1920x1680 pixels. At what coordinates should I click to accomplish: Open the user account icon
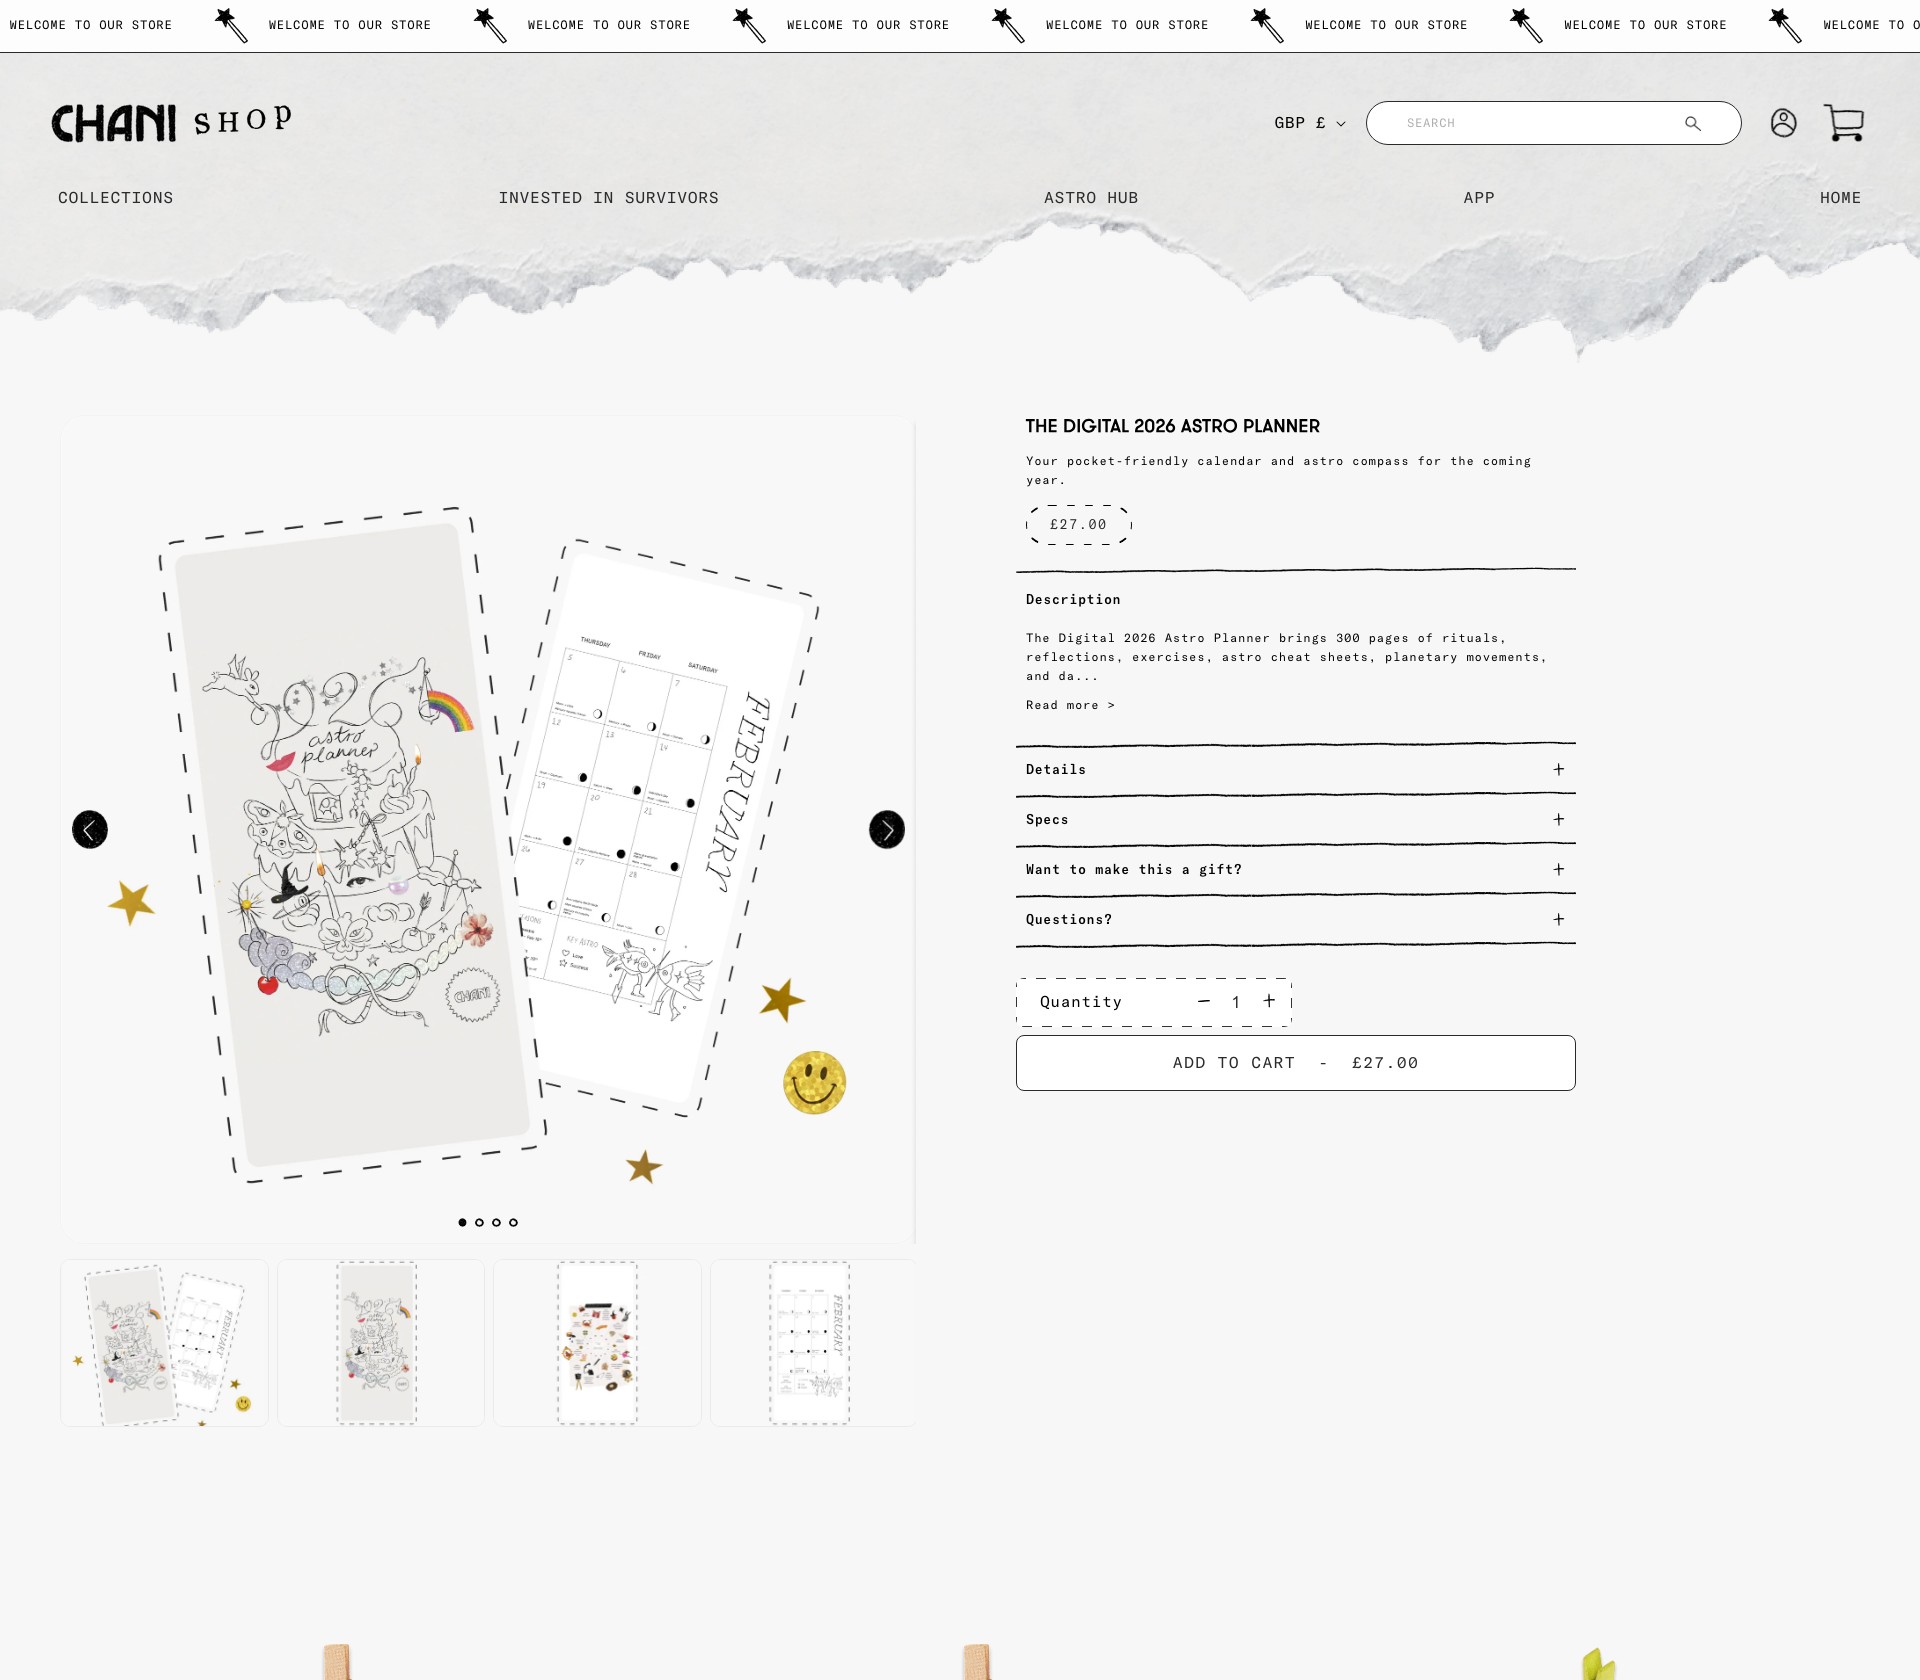1783,123
